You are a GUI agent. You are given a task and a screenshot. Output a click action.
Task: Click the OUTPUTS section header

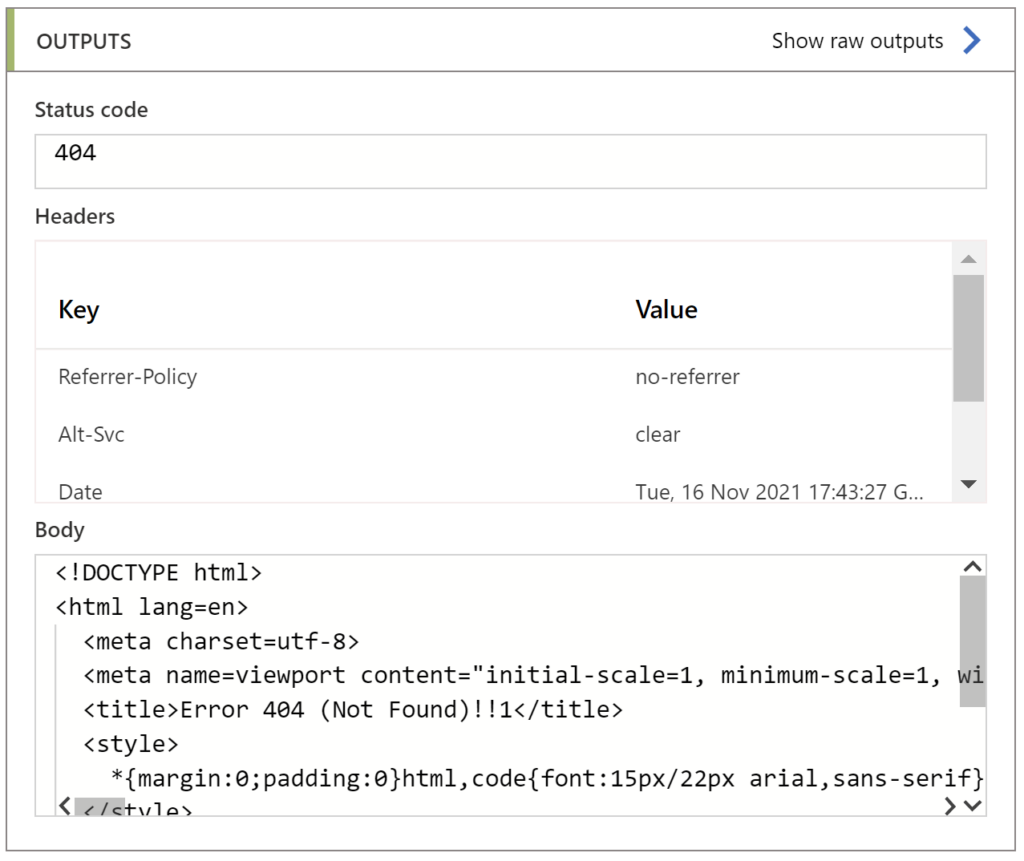(84, 42)
